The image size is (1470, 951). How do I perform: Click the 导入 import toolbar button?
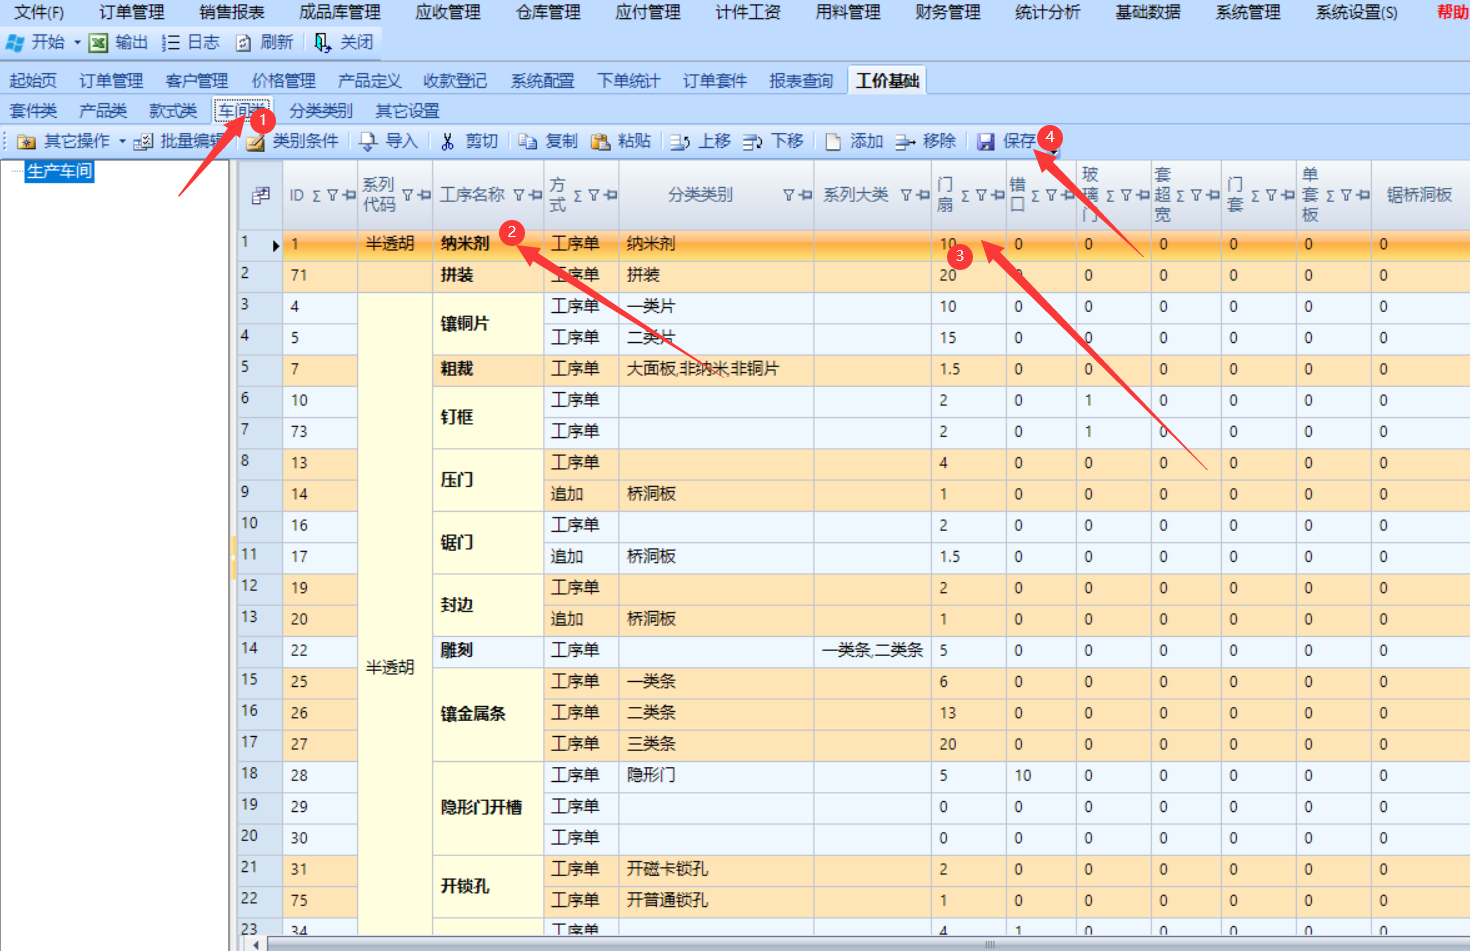click(x=389, y=142)
